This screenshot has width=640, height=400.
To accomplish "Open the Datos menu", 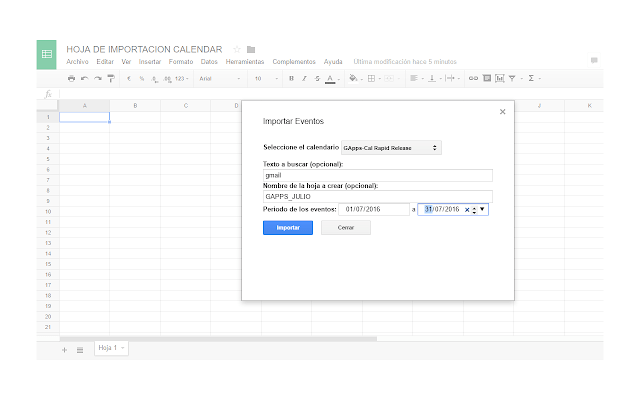I will point(209,62).
